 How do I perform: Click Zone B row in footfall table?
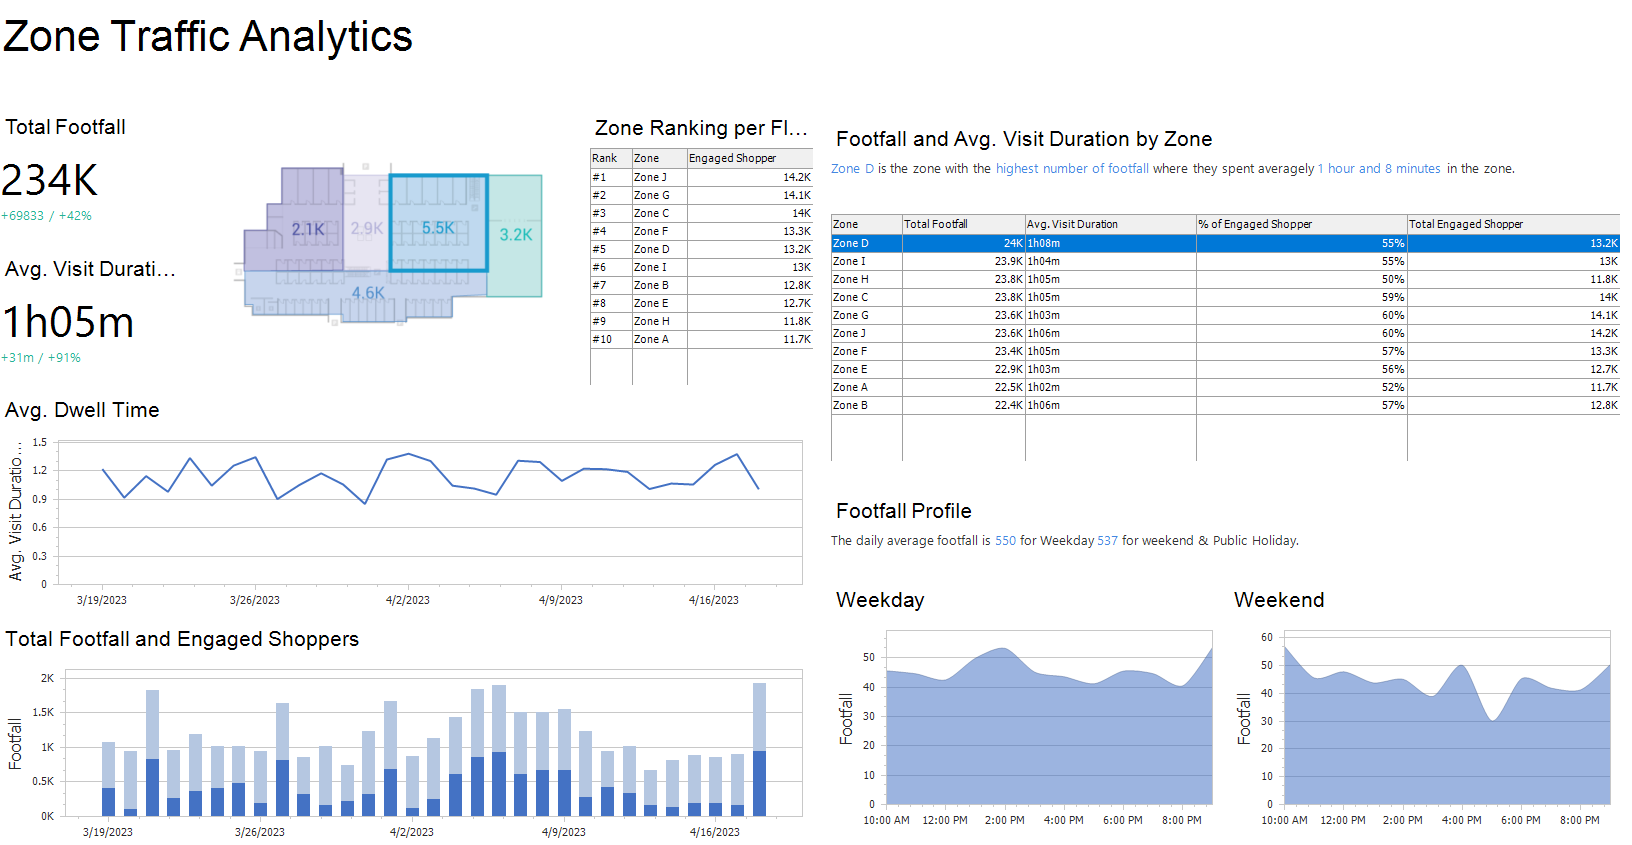(1225, 405)
